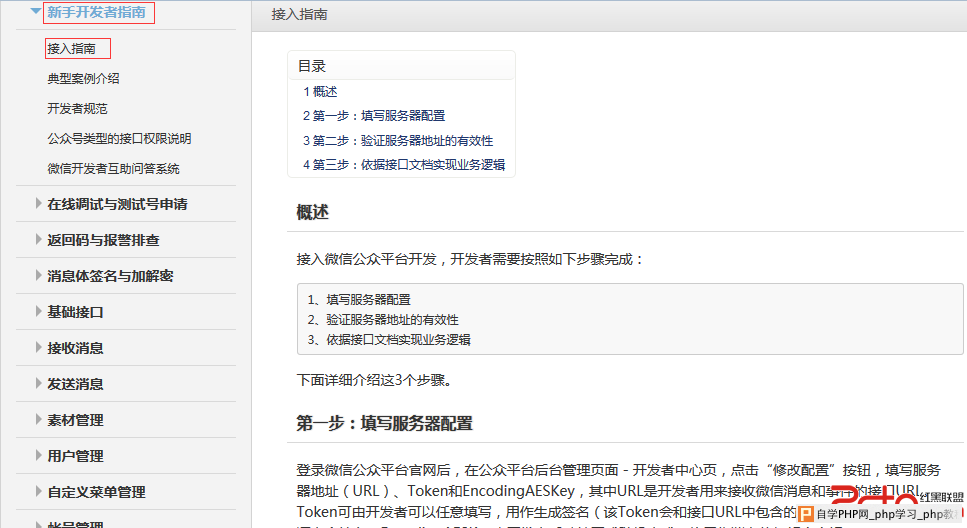The height and width of the screenshot is (528, 967).
Task: Jump to '2 第一步：填写服务器配置' contents entry
Action: (x=374, y=115)
